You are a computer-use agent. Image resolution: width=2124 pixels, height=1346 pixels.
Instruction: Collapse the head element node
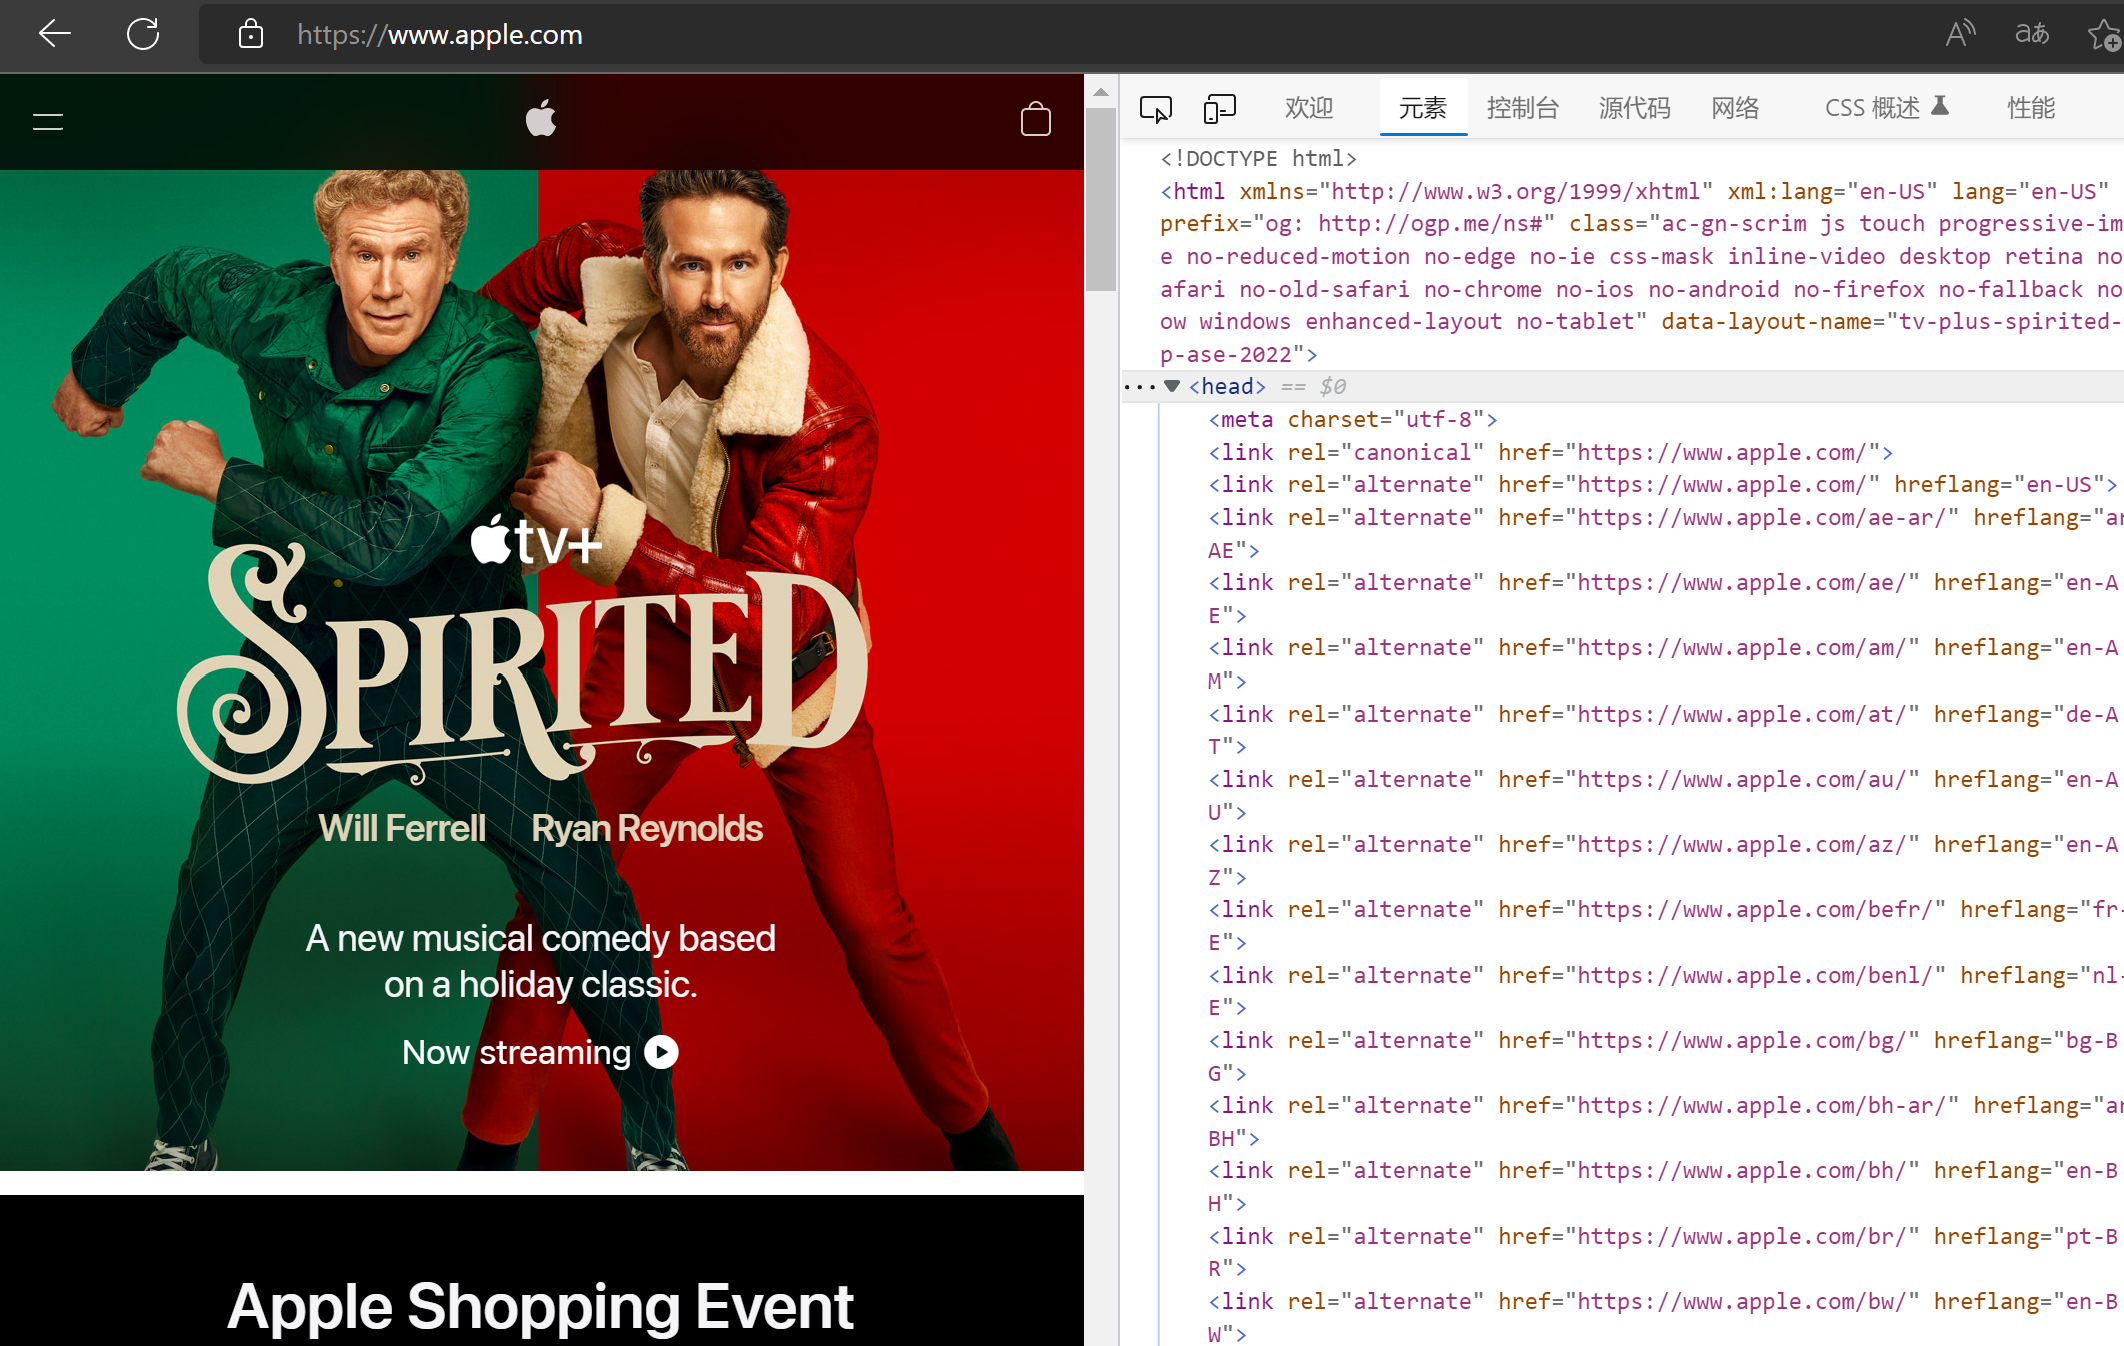1172,386
